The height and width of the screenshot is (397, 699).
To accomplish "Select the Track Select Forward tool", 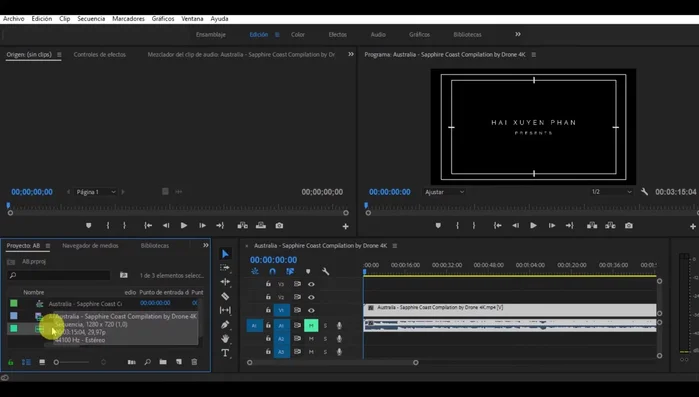I will point(225,267).
